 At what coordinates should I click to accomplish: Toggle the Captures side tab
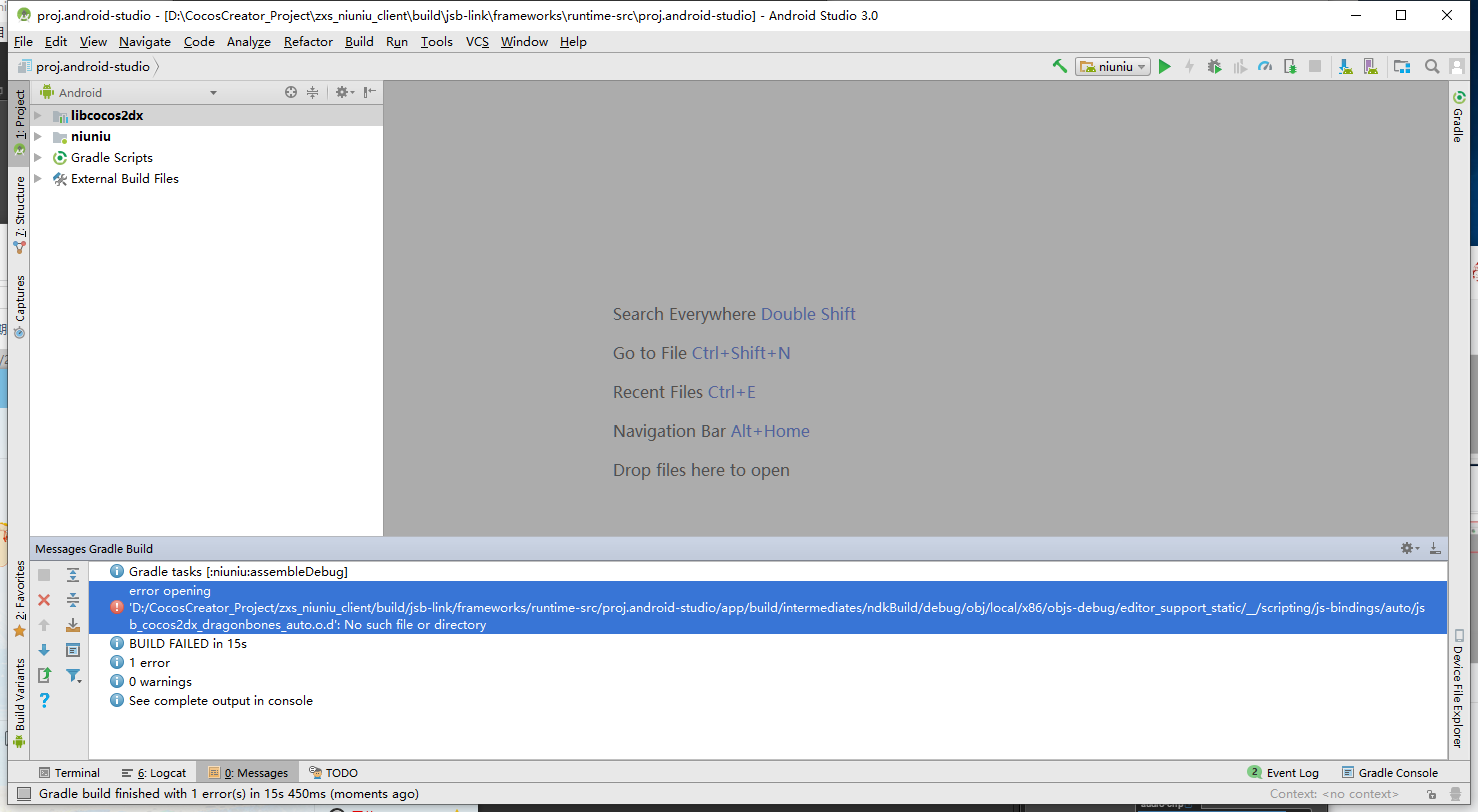coord(19,307)
